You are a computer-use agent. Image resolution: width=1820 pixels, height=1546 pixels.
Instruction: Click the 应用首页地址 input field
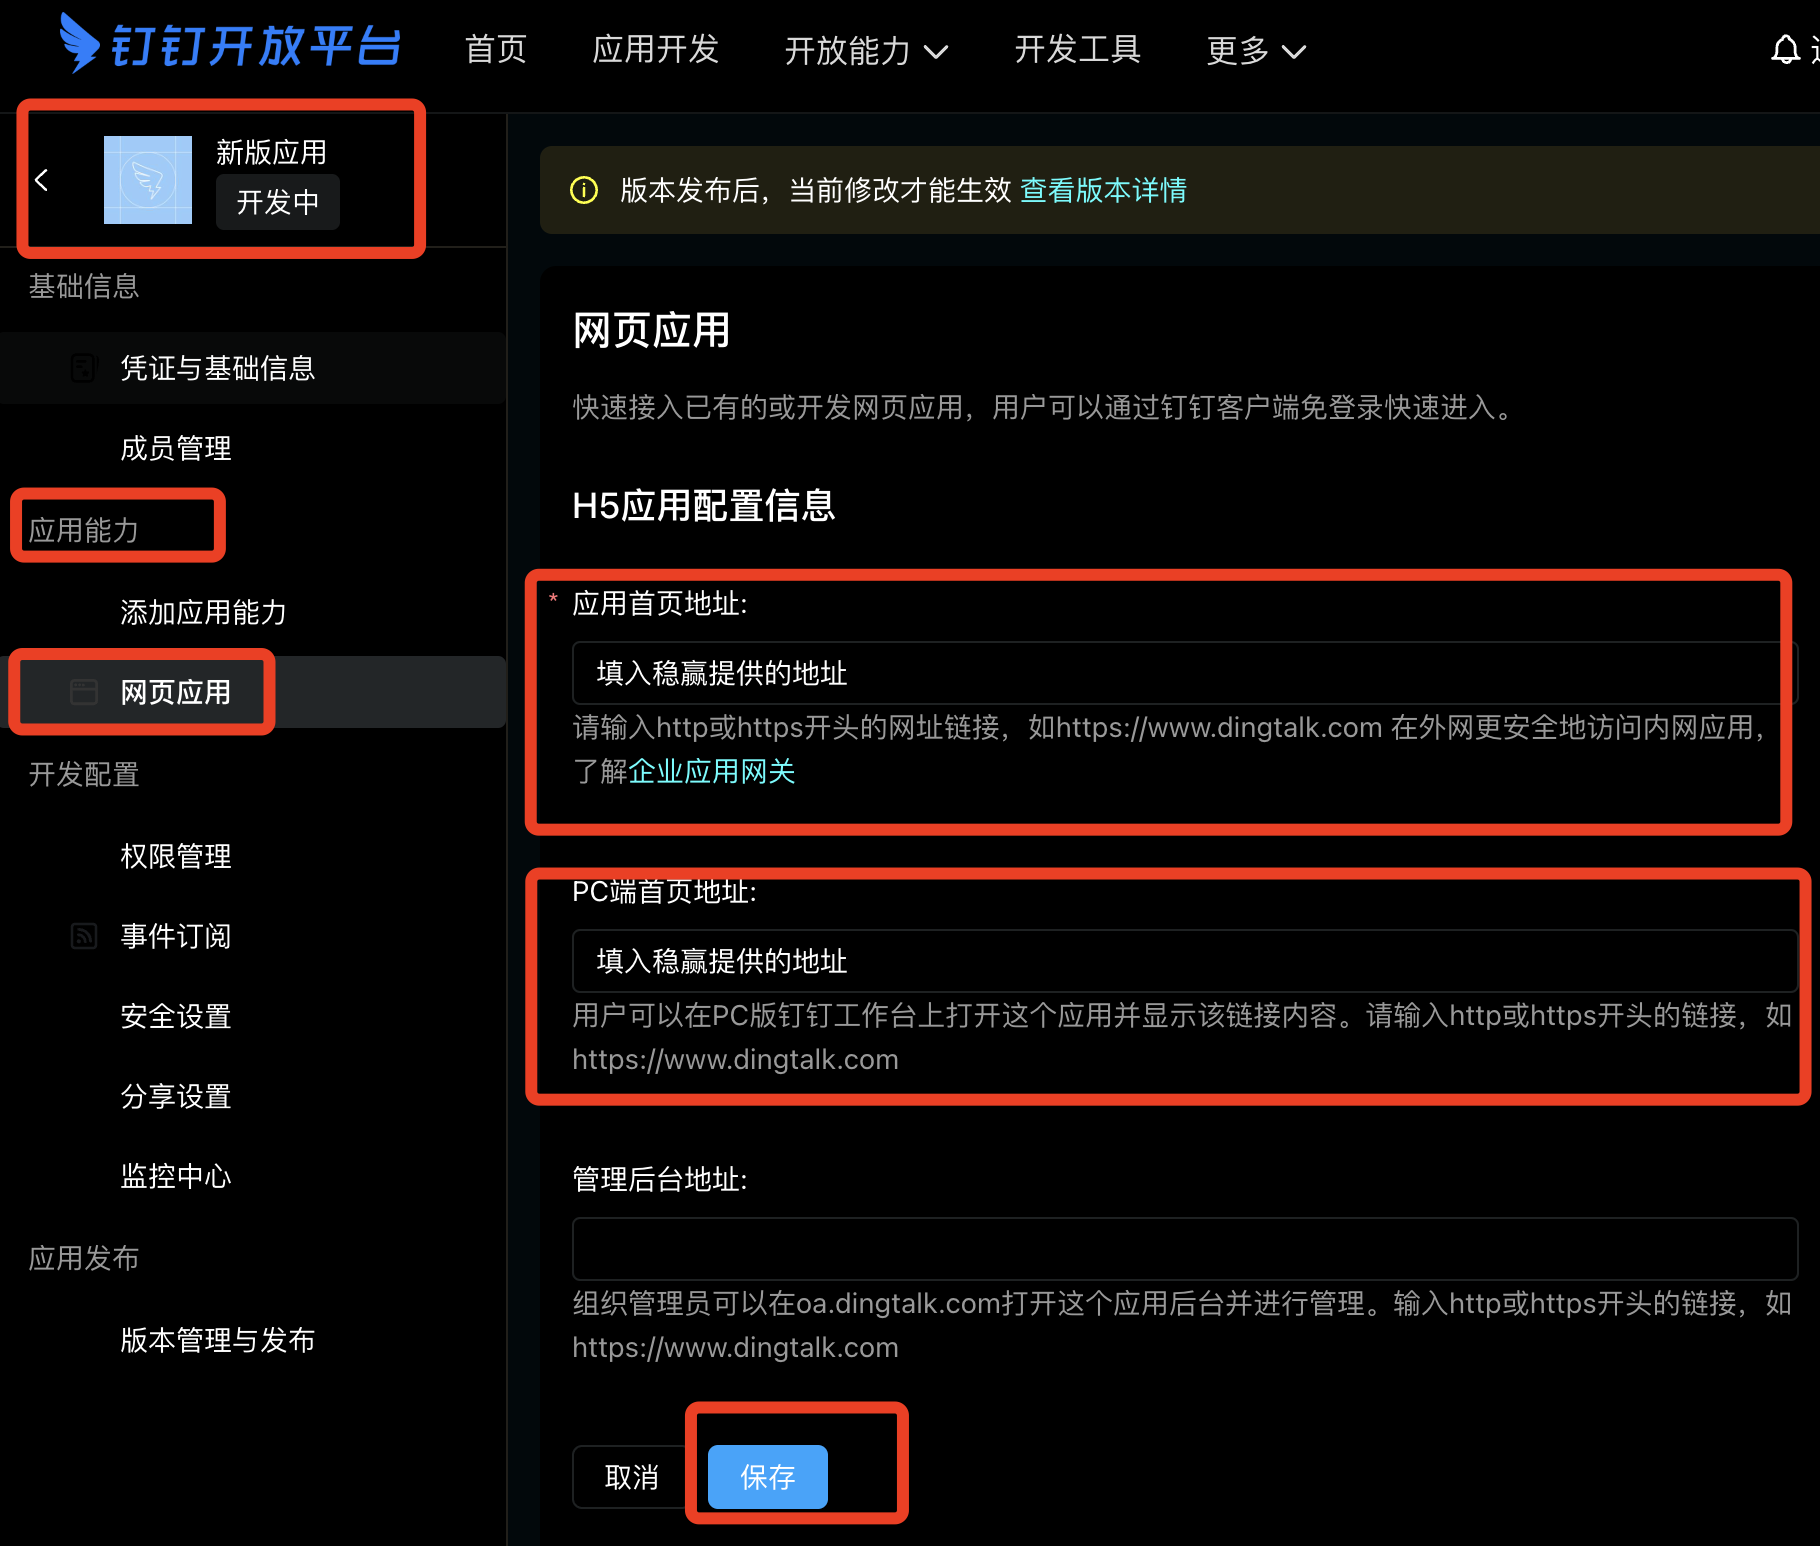click(1185, 673)
